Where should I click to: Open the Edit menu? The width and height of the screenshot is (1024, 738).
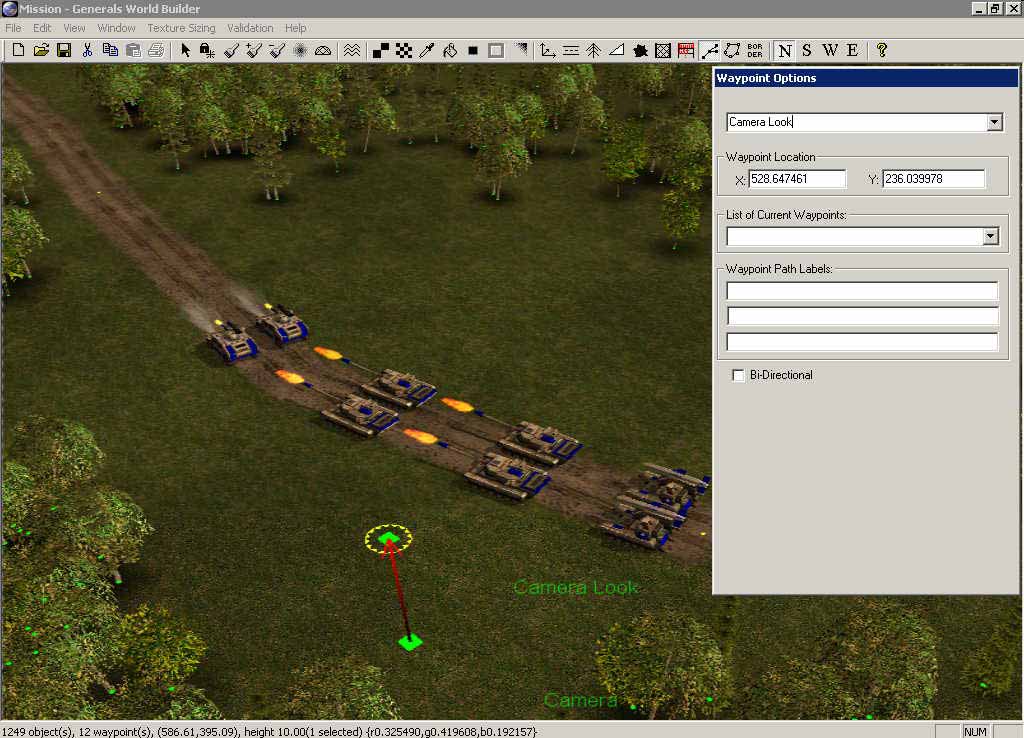click(42, 28)
